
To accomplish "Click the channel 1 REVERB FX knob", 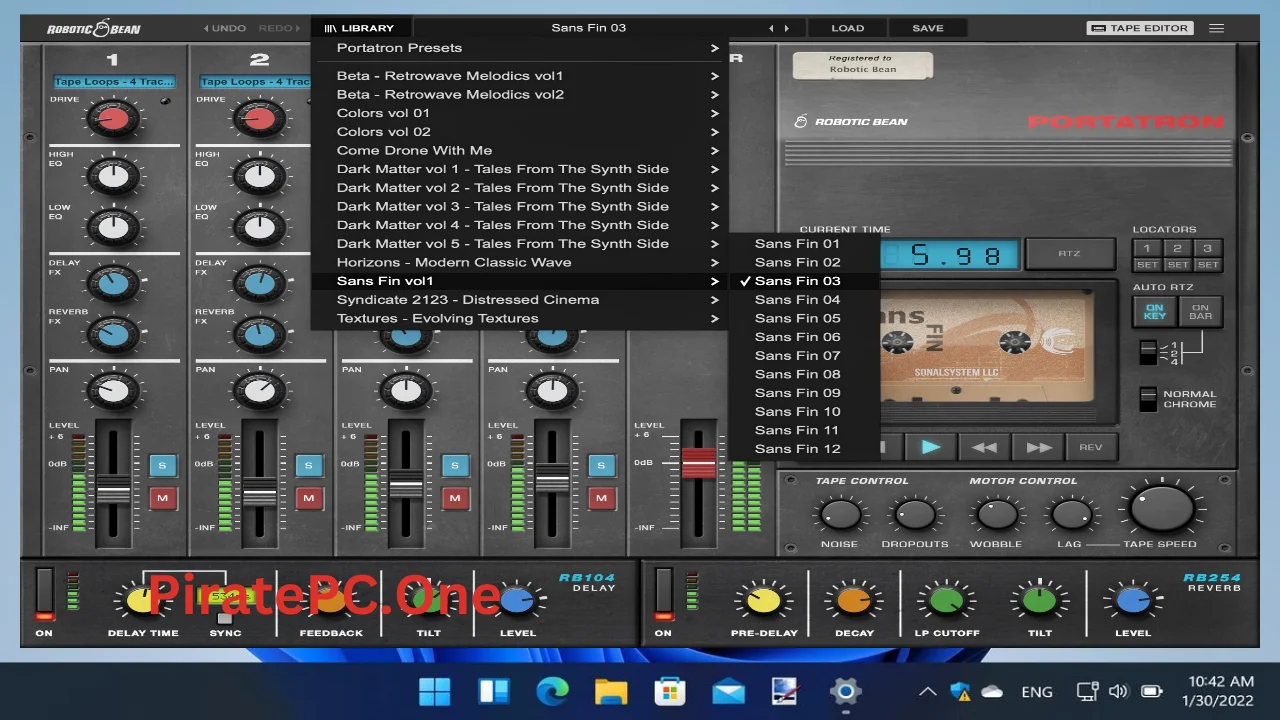I will [x=113, y=333].
